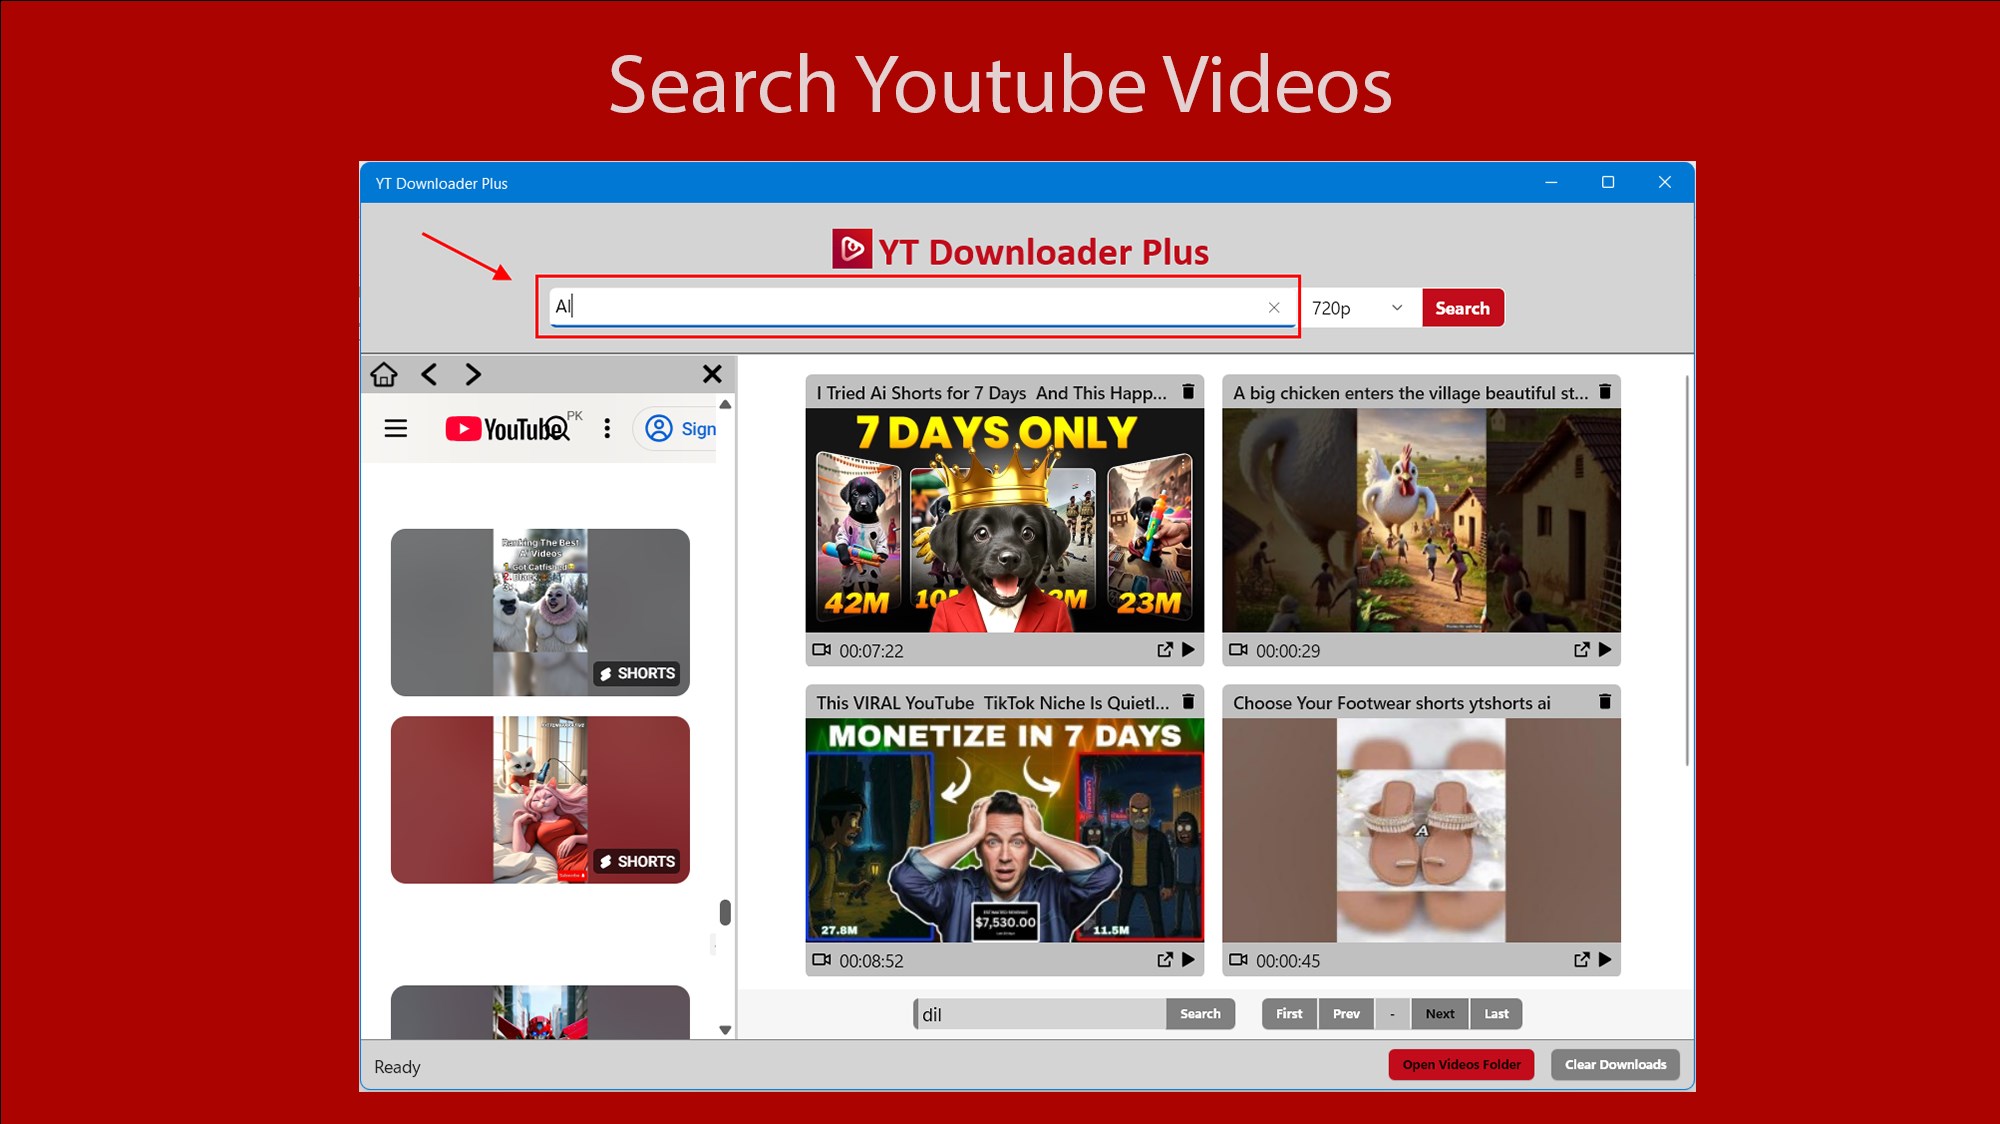Screen dimensions: 2000x1124
Task: Play the 00:07:22 video
Action: coord(1188,650)
